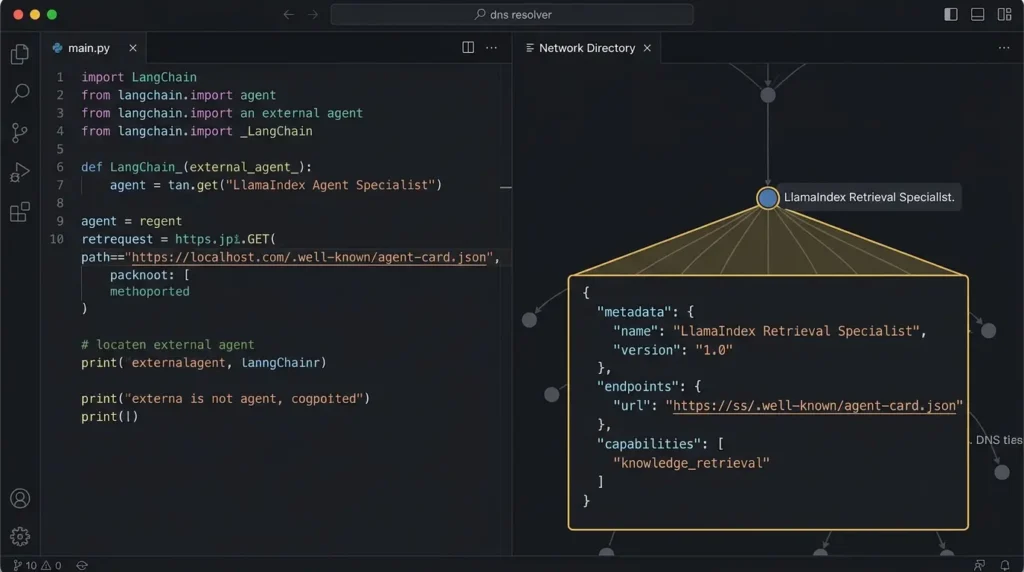Click the "methoported" text in code
The image size is (1024, 572).
tap(150, 291)
